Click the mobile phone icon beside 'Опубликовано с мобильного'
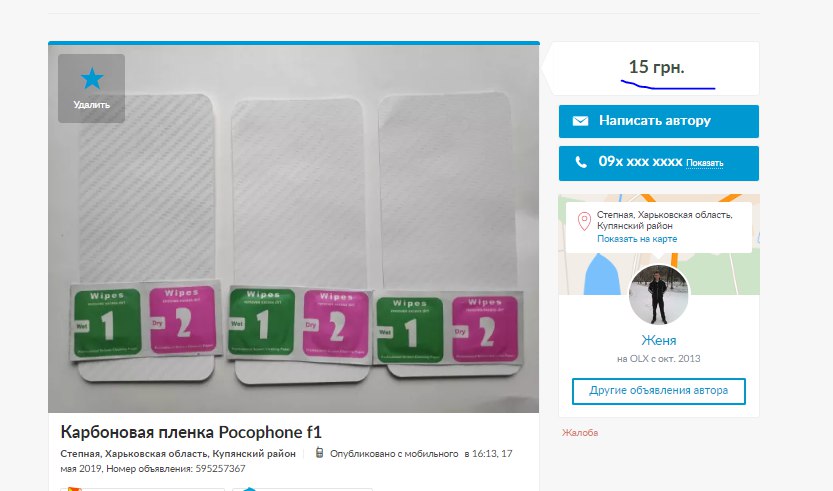Image resolution: width=833 pixels, height=491 pixels. [319, 453]
